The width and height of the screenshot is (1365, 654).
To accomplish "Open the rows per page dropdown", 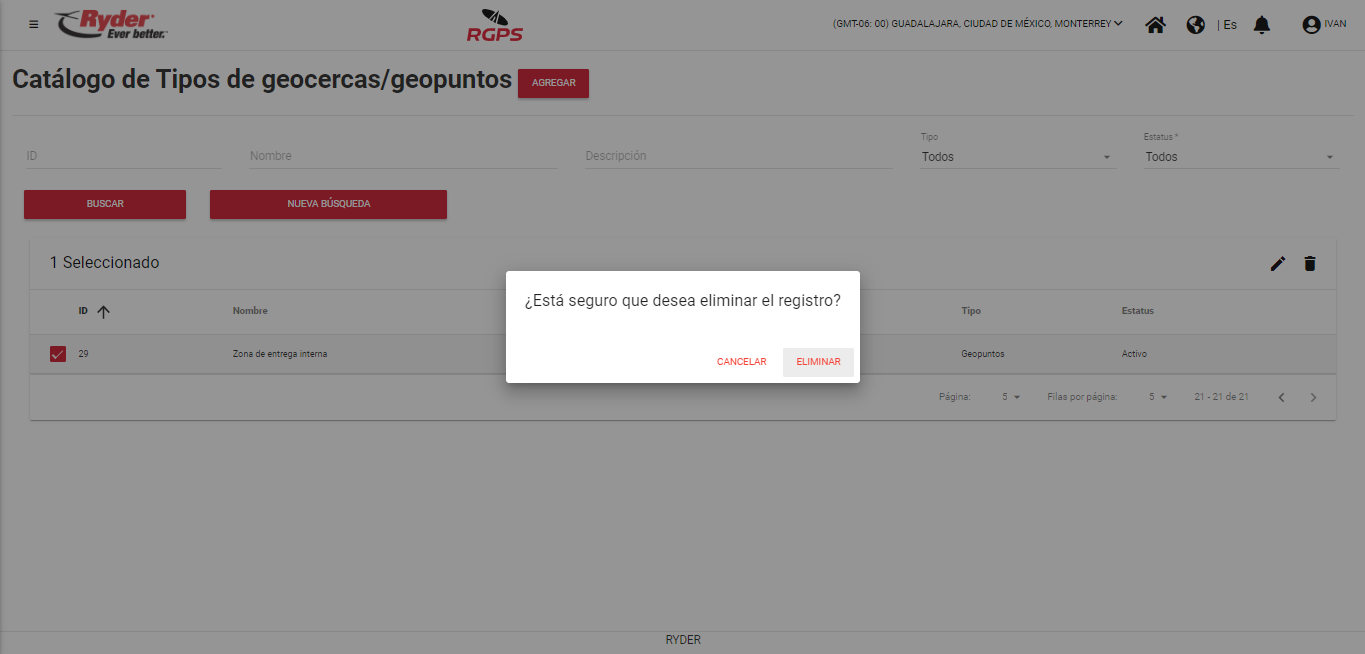I will tap(1158, 398).
